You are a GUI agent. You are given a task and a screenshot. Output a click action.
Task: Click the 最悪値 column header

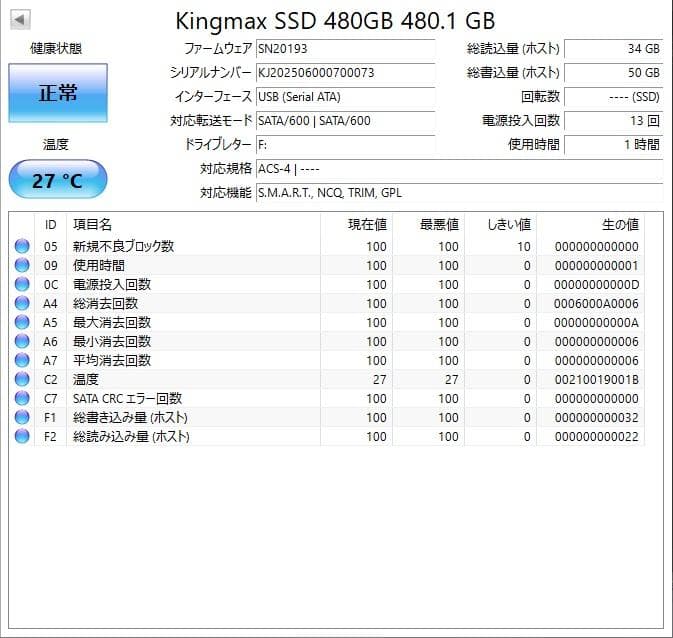428,225
